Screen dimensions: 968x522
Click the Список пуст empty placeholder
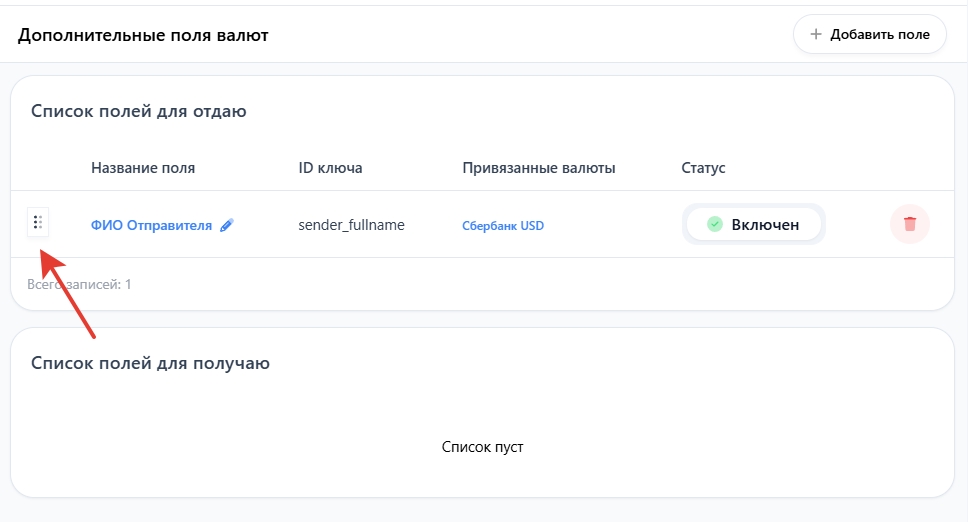coord(482,447)
